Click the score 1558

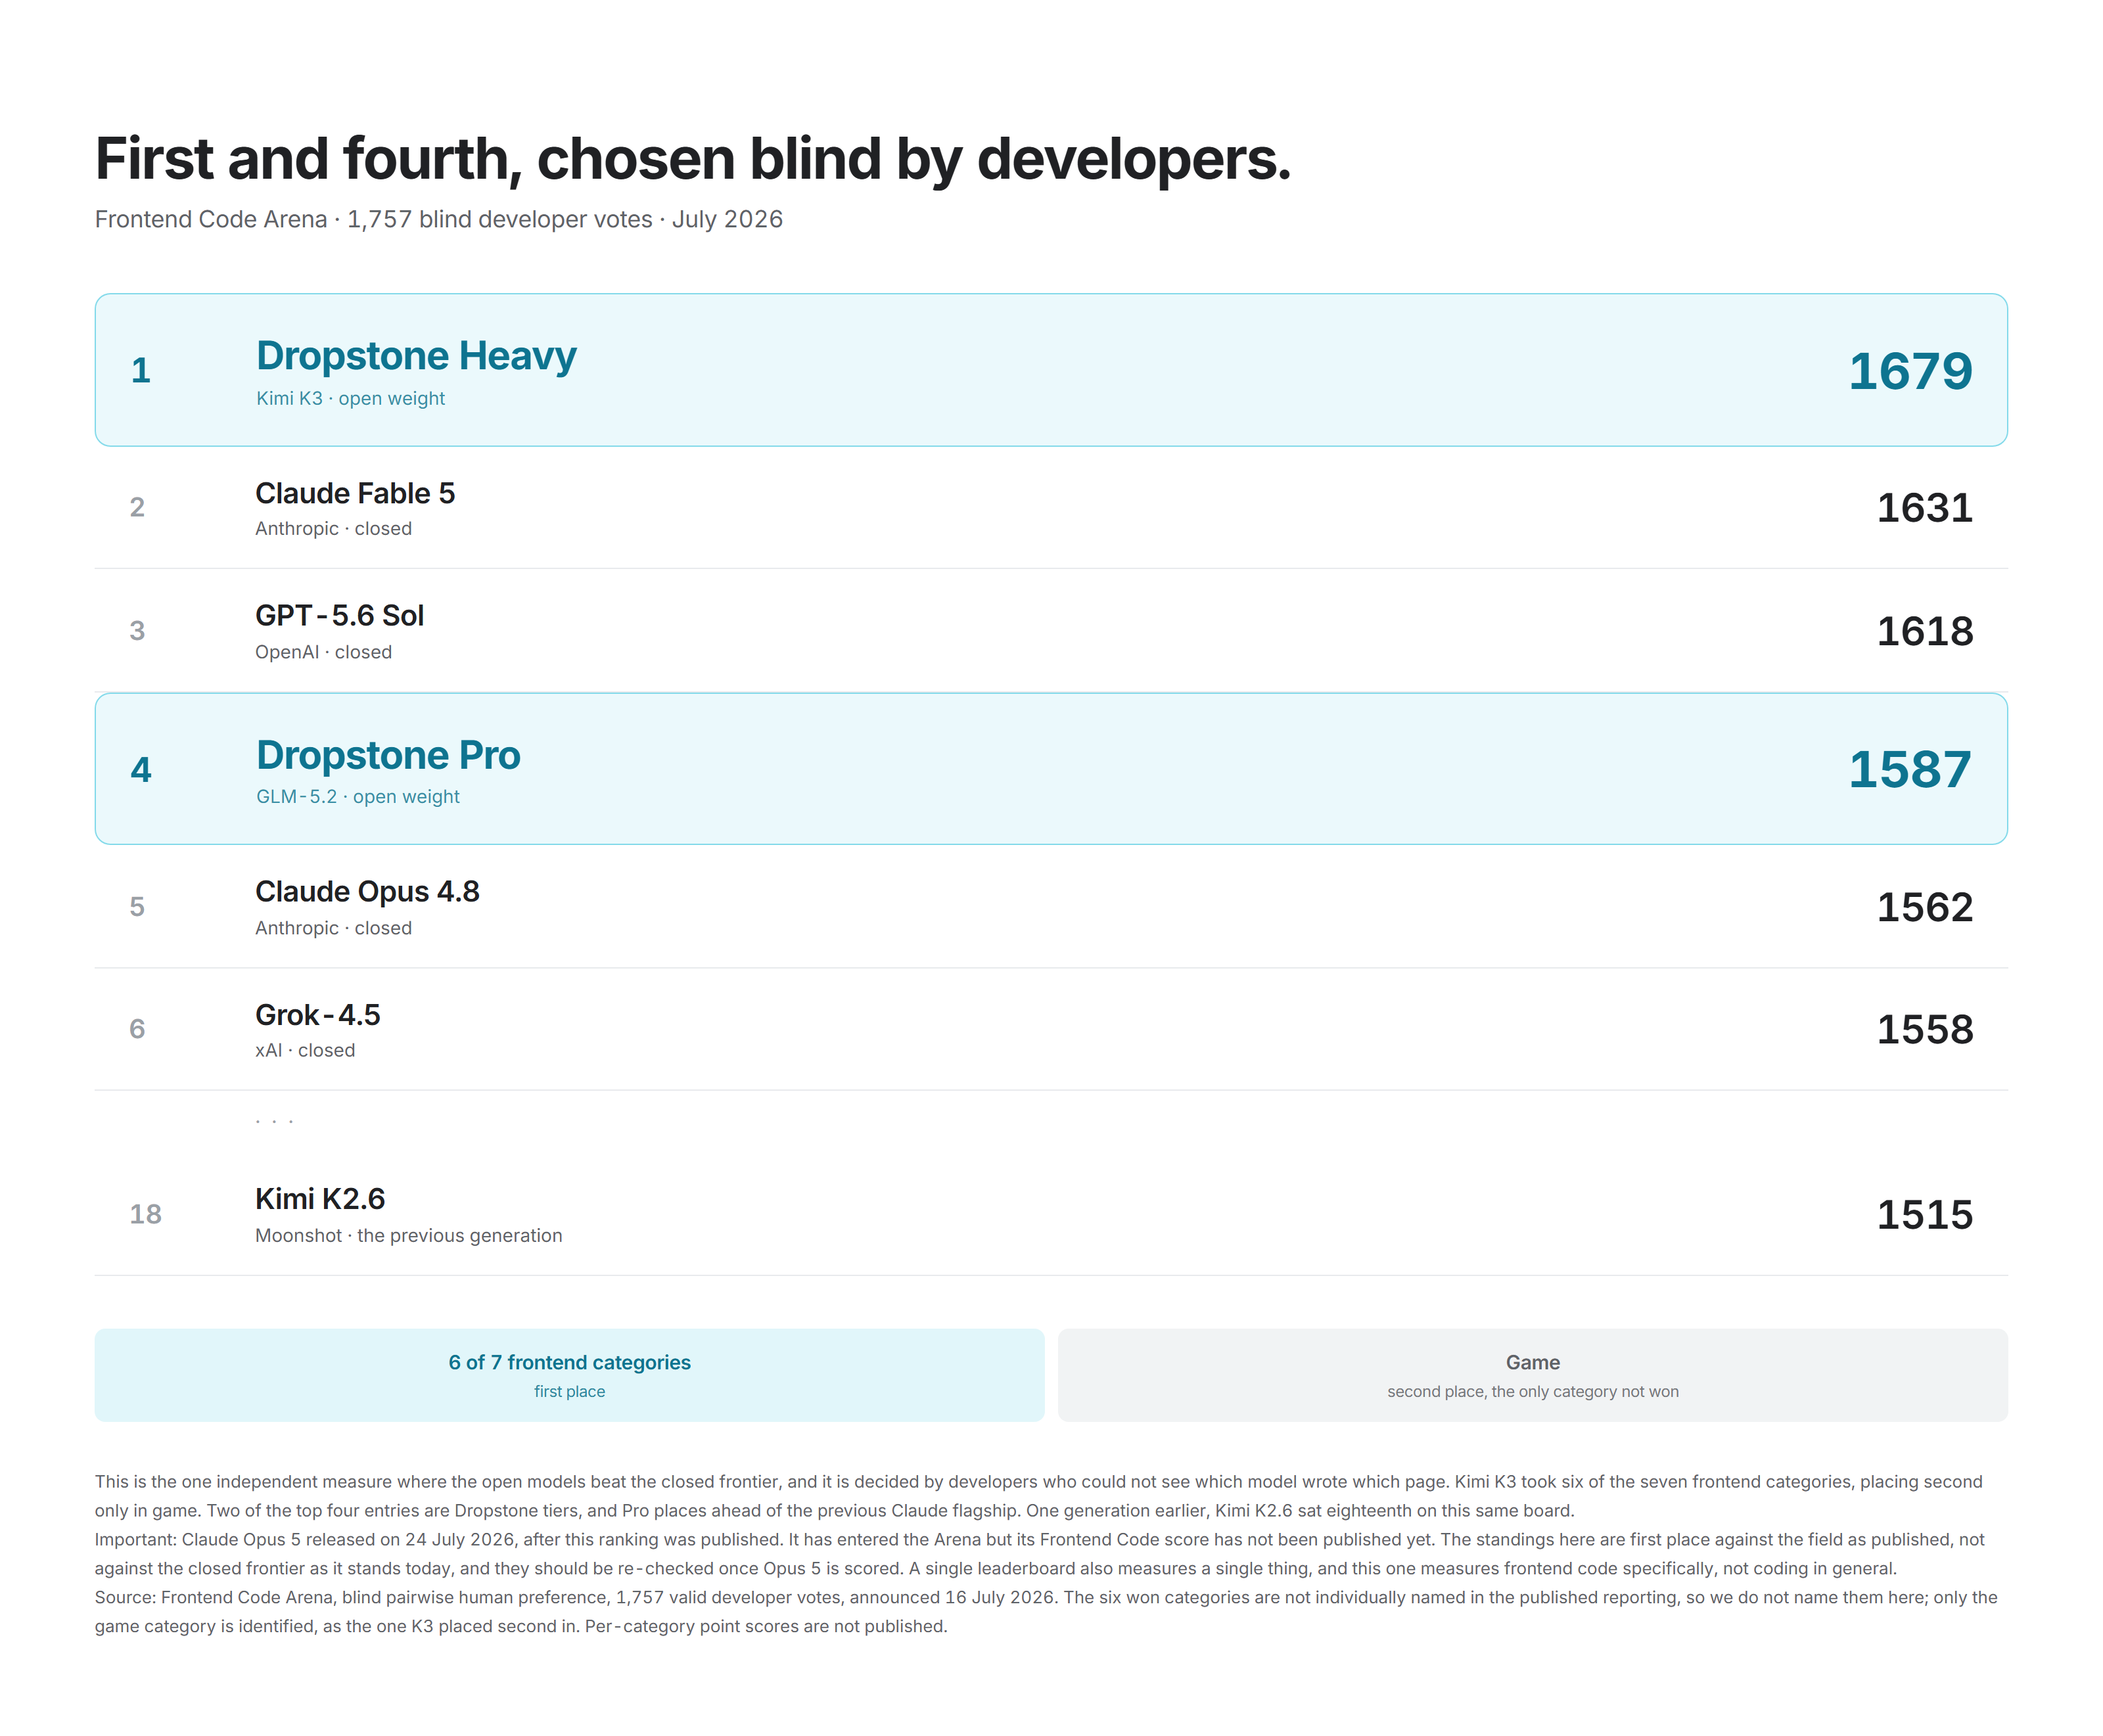(1924, 1029)
